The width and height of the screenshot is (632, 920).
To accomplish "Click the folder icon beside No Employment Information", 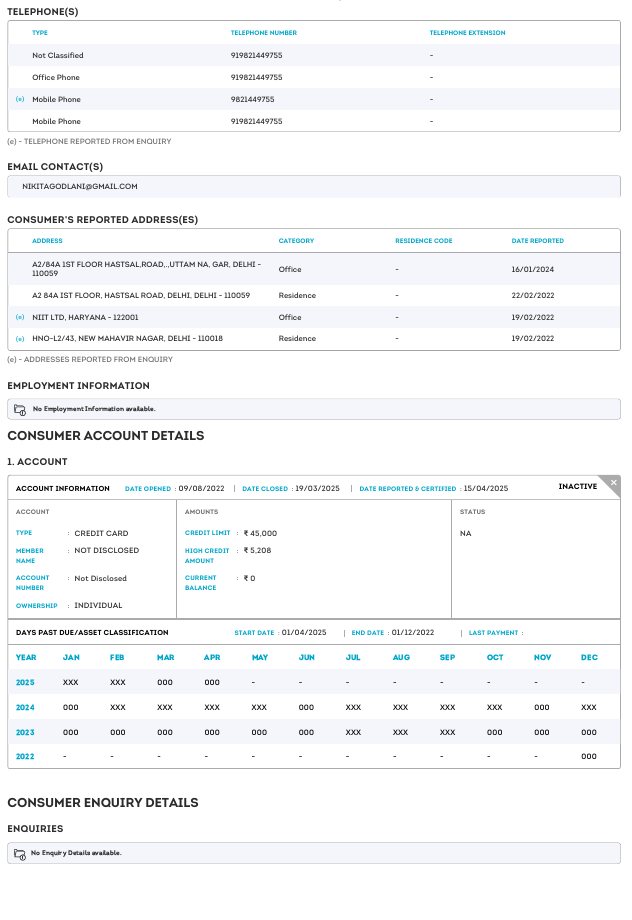I will [x=21, y=409].
